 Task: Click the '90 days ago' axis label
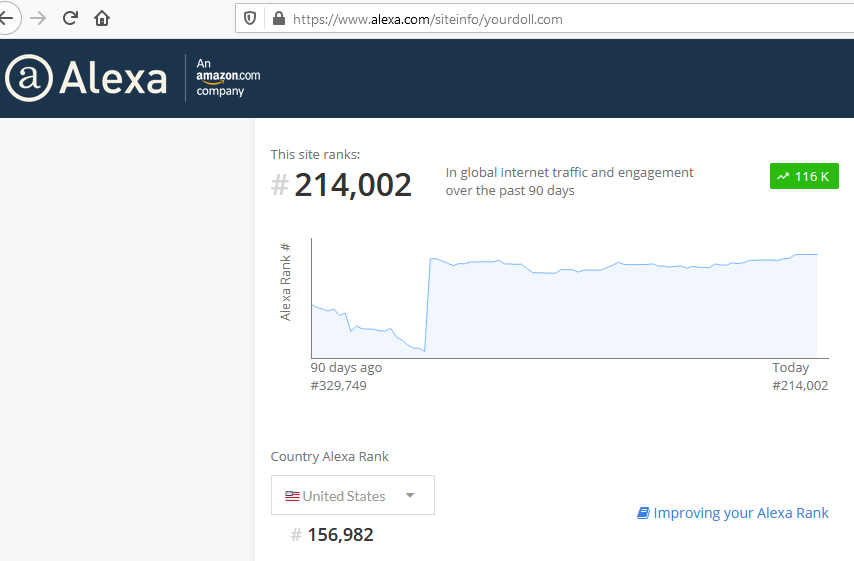346,368
